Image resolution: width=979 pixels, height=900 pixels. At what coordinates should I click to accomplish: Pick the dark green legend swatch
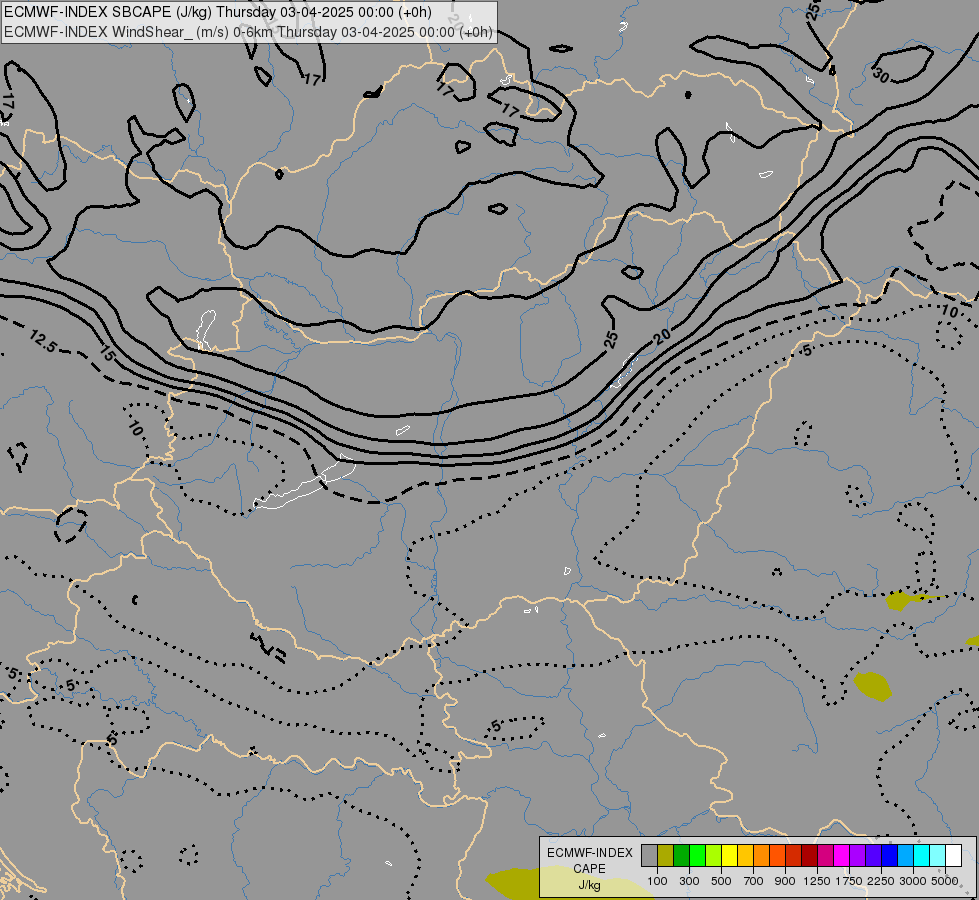tap(681, 856)
